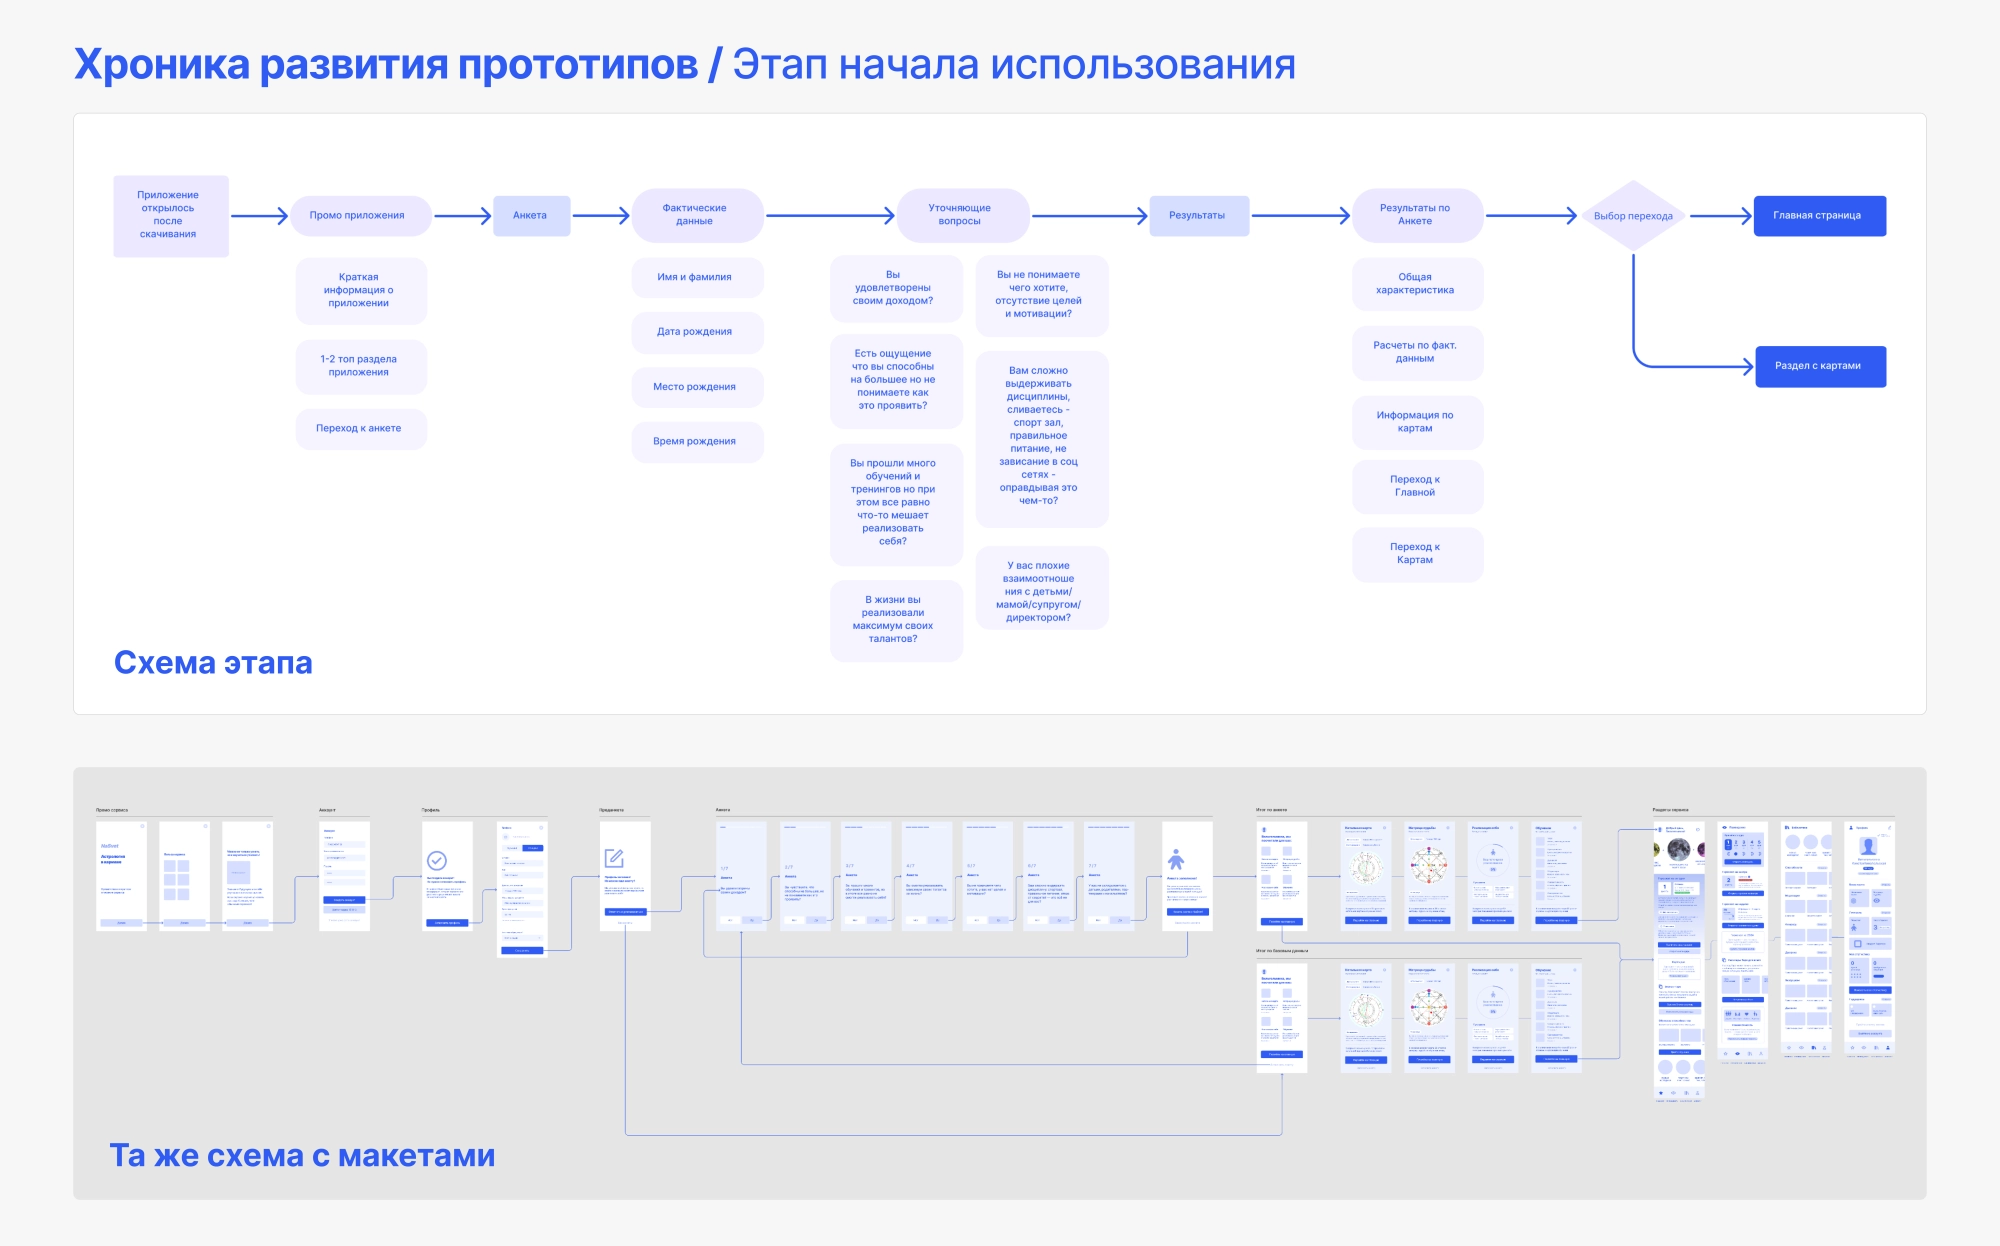
Task: Click the Создать аккаунт button on the account screen
Action: (344, 900)
